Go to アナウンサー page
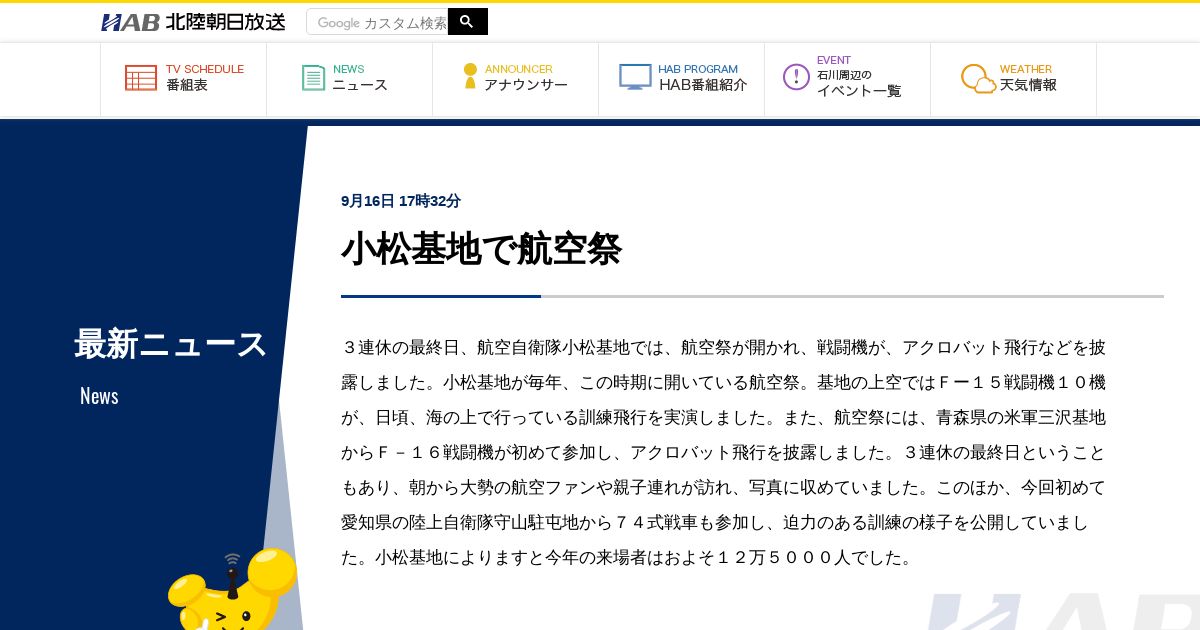The height and width of the screenshot is (630, 1200). [x=526, y=86]
